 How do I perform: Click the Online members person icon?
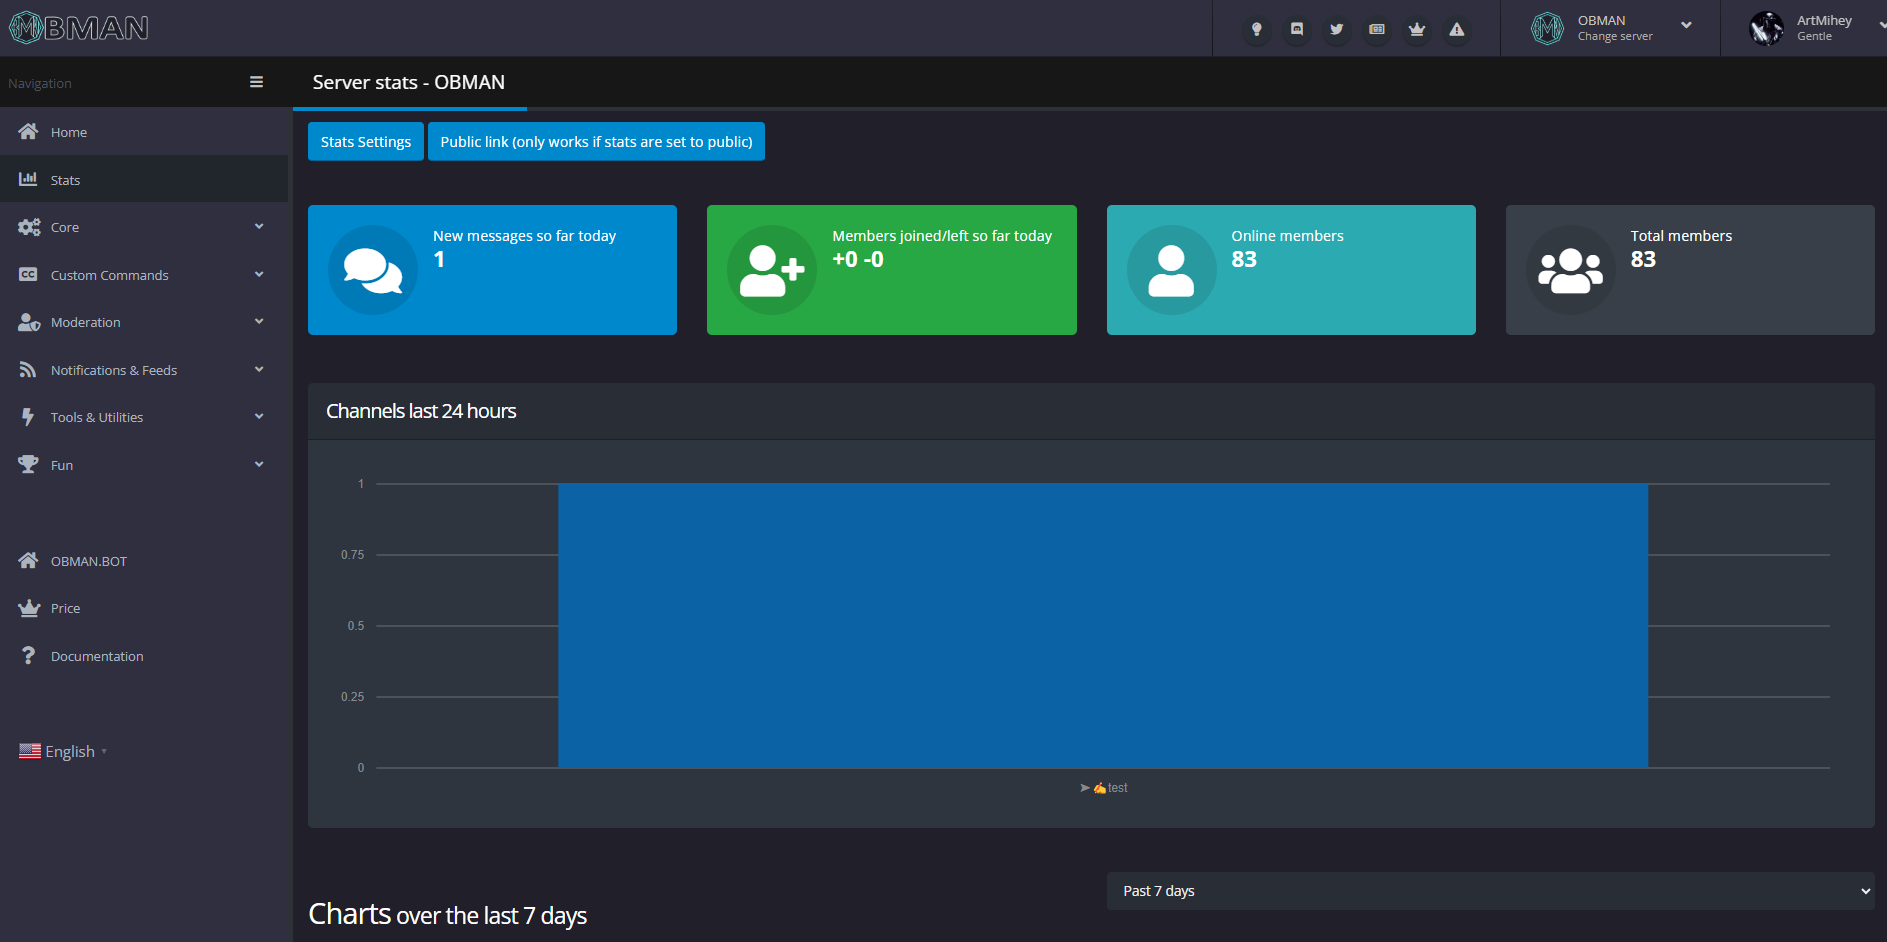click(x=1171, y=270)
